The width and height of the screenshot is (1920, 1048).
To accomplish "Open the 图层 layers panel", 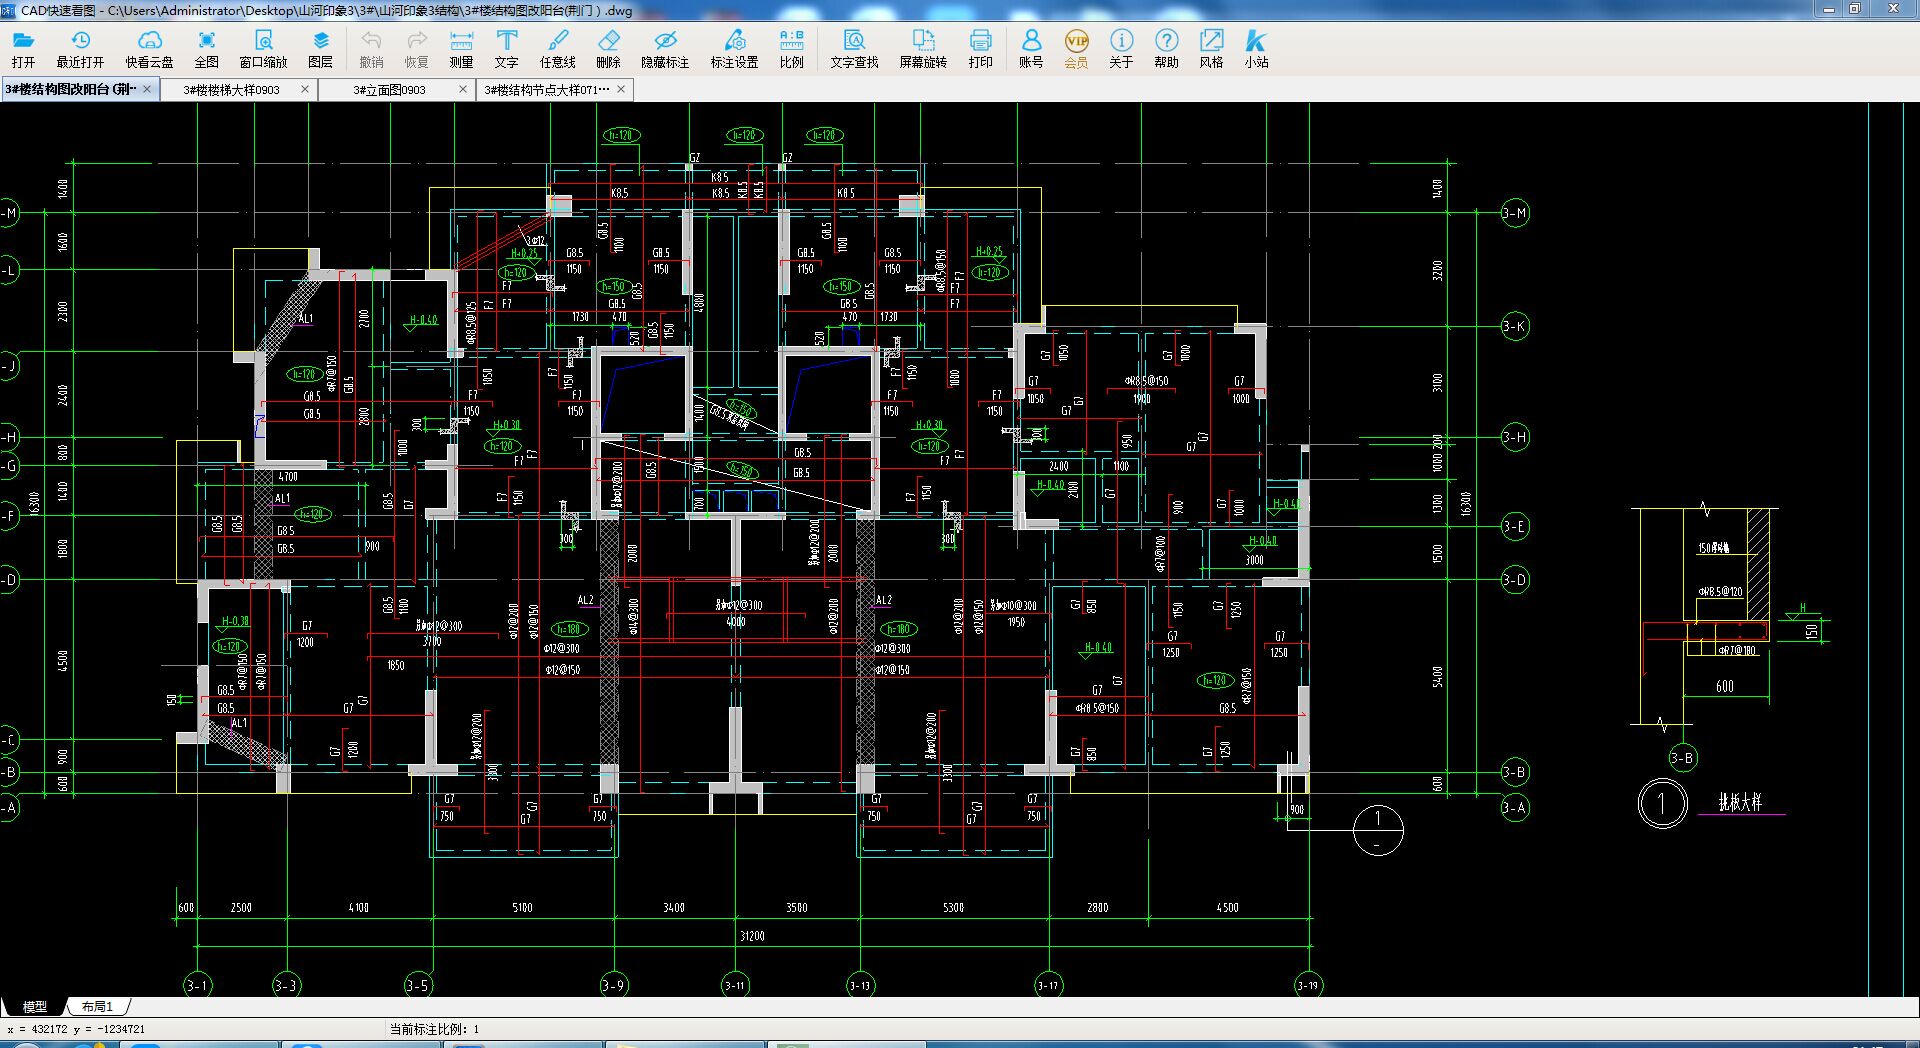I will [x=320, y=48].
